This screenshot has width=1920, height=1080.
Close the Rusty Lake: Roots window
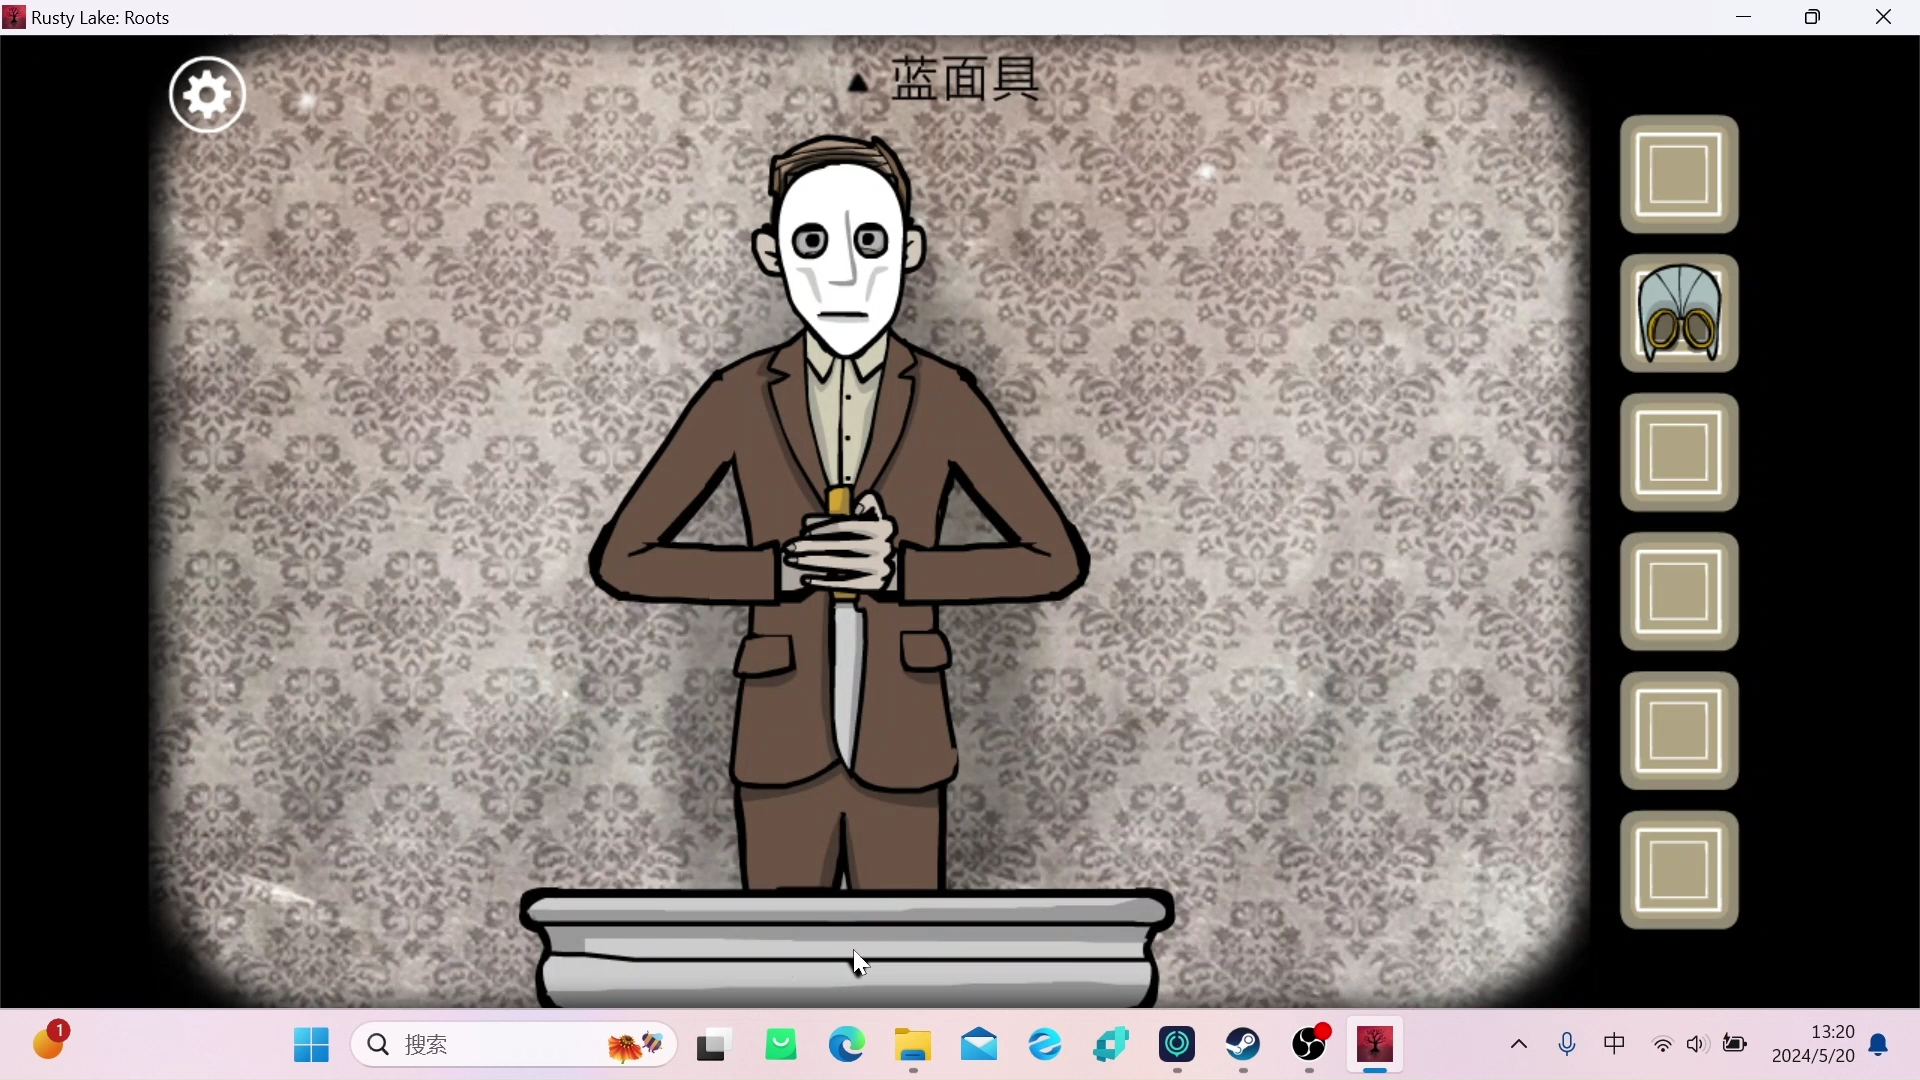tap(1884, 17)
